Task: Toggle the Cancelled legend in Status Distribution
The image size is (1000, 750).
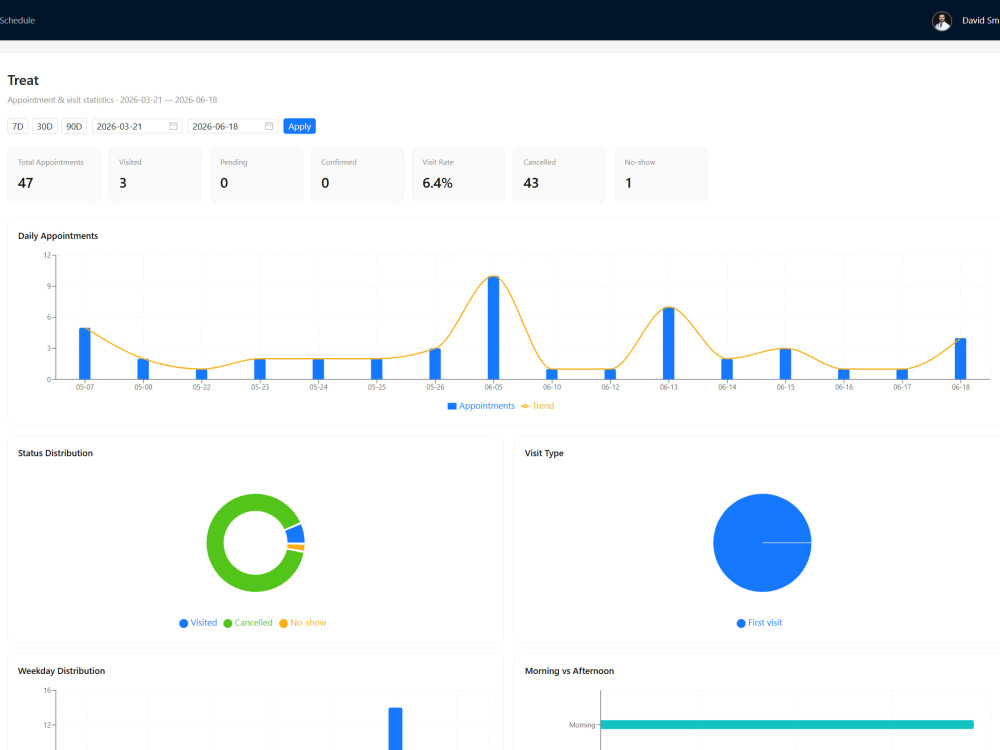Action: (247, 623)
